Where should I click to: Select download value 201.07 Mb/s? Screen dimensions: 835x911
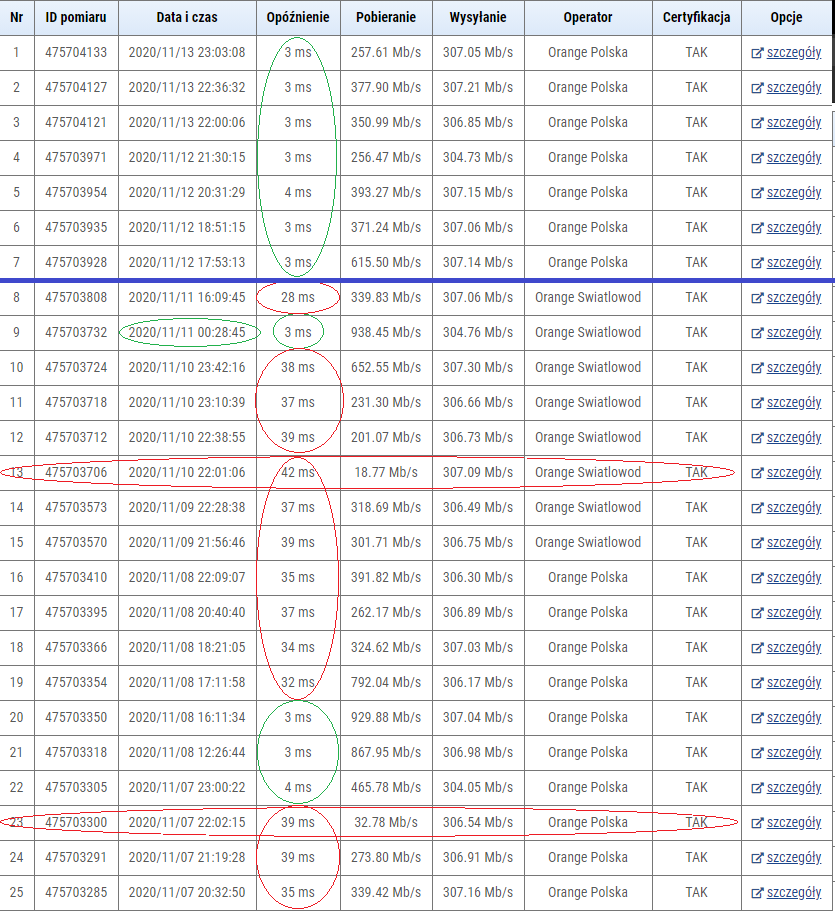[386, 437]
